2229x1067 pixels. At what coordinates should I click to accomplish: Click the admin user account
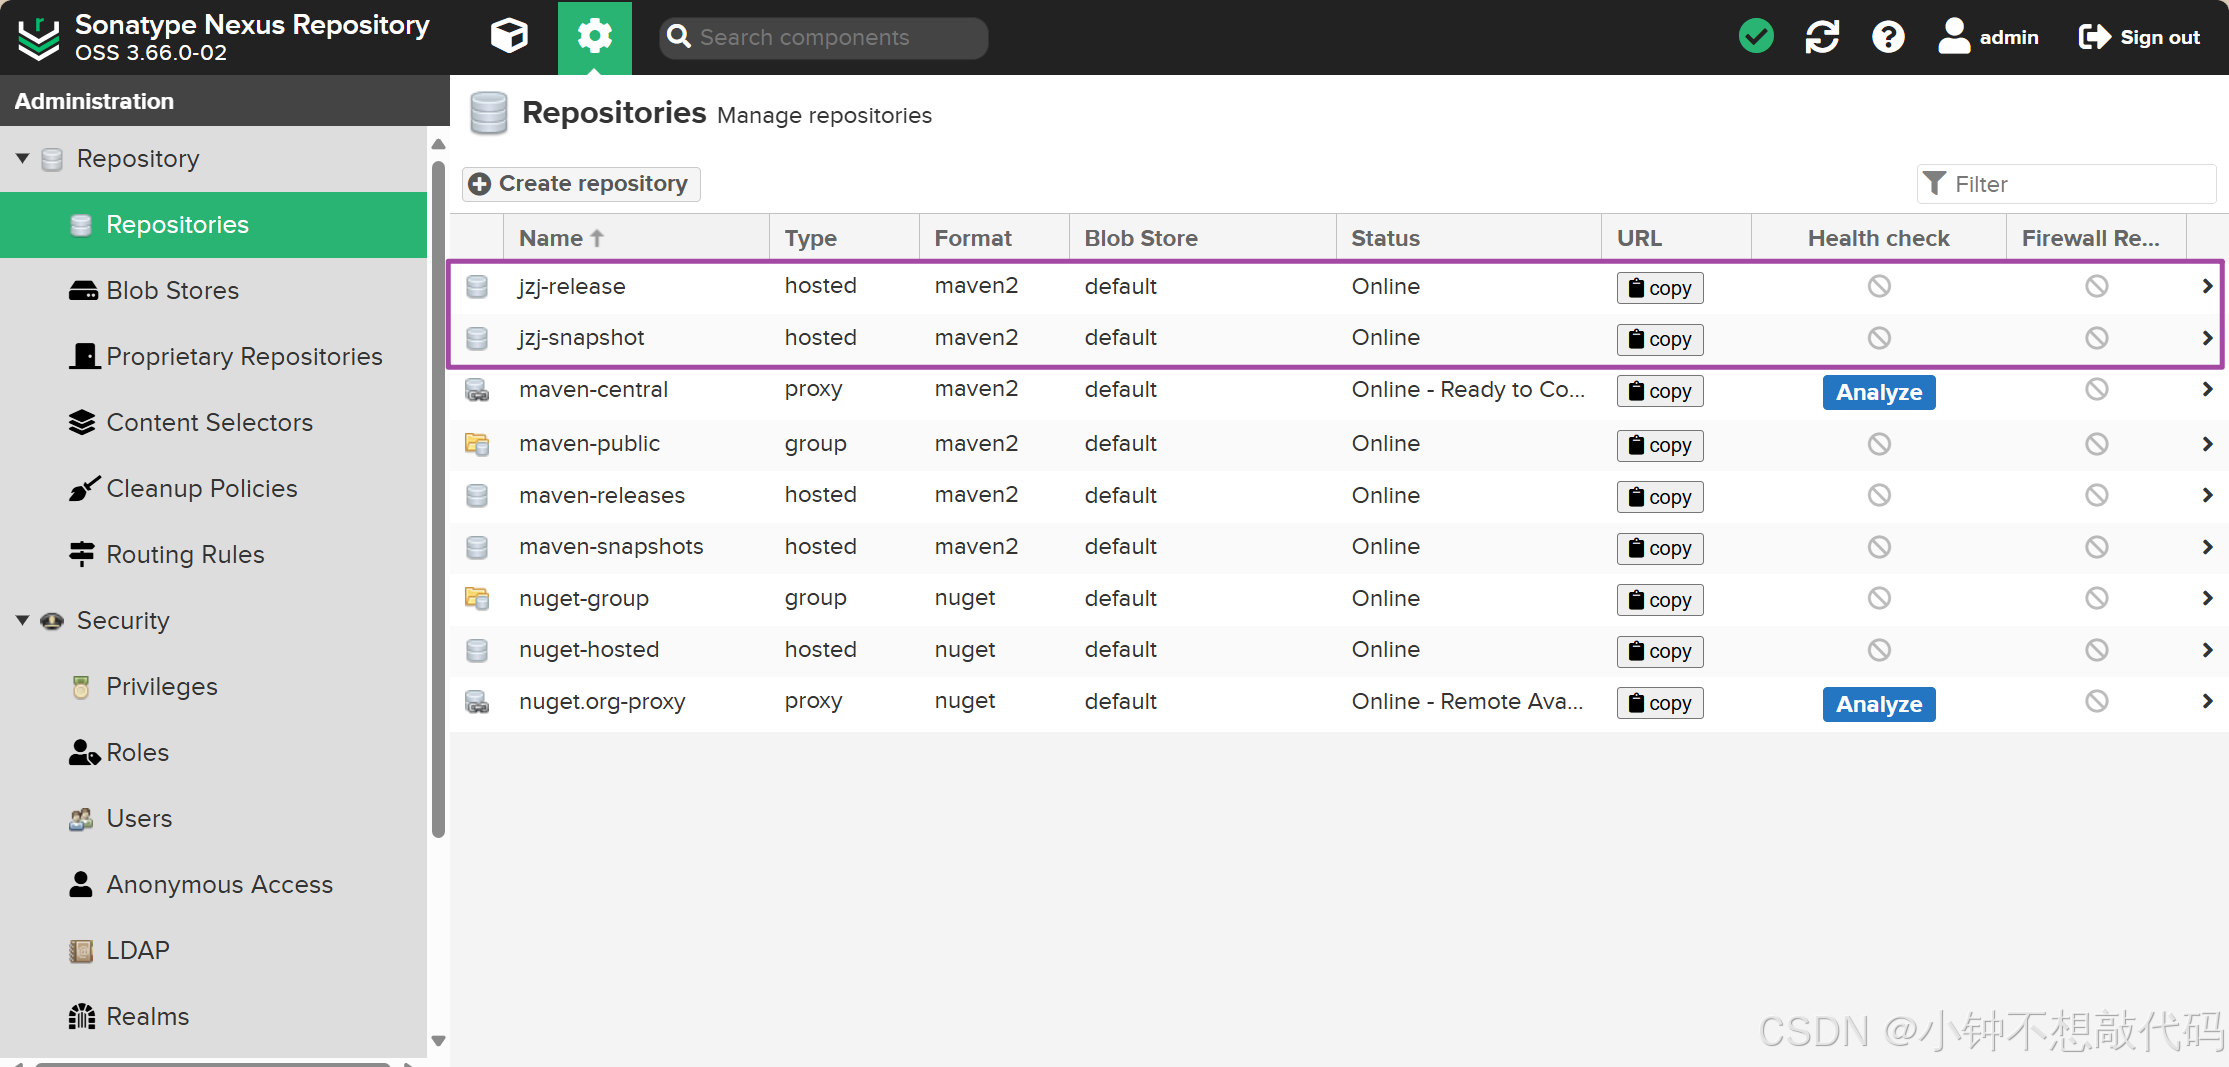coord(1988,37)
